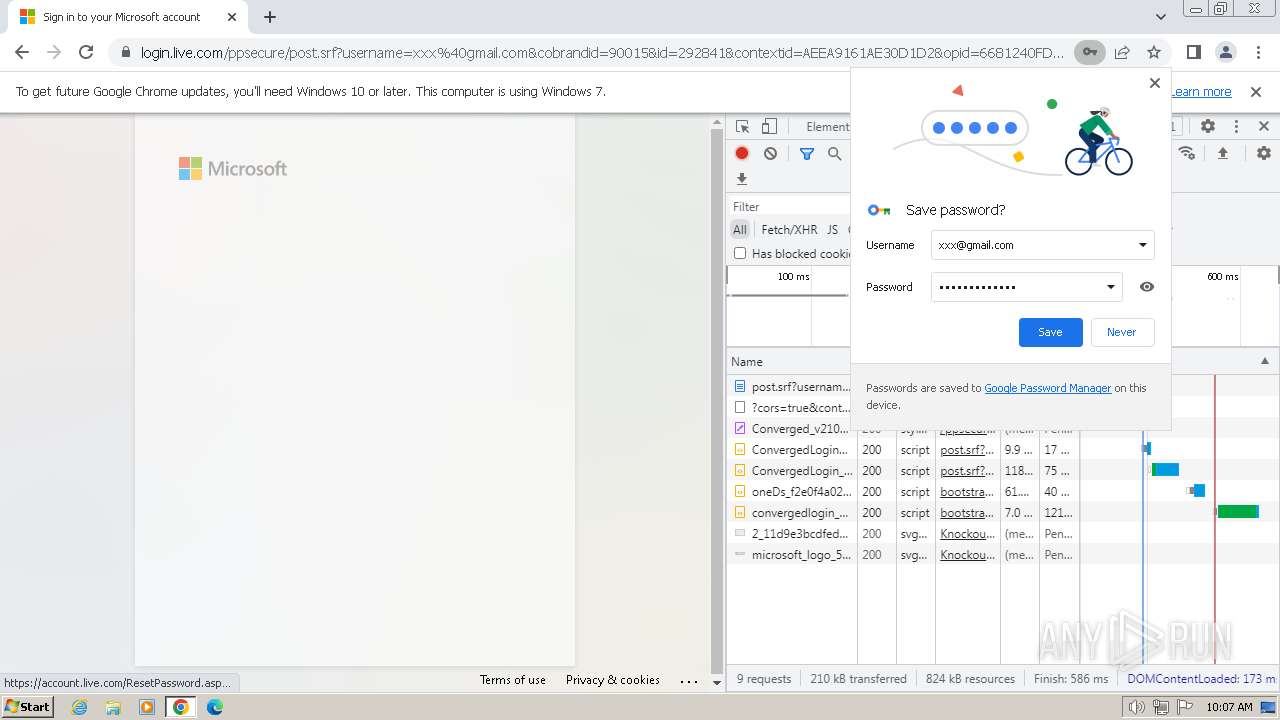Select the oneDs_f2e0f4a02... script request
The image size is (1280, 720).
(791, 491)
